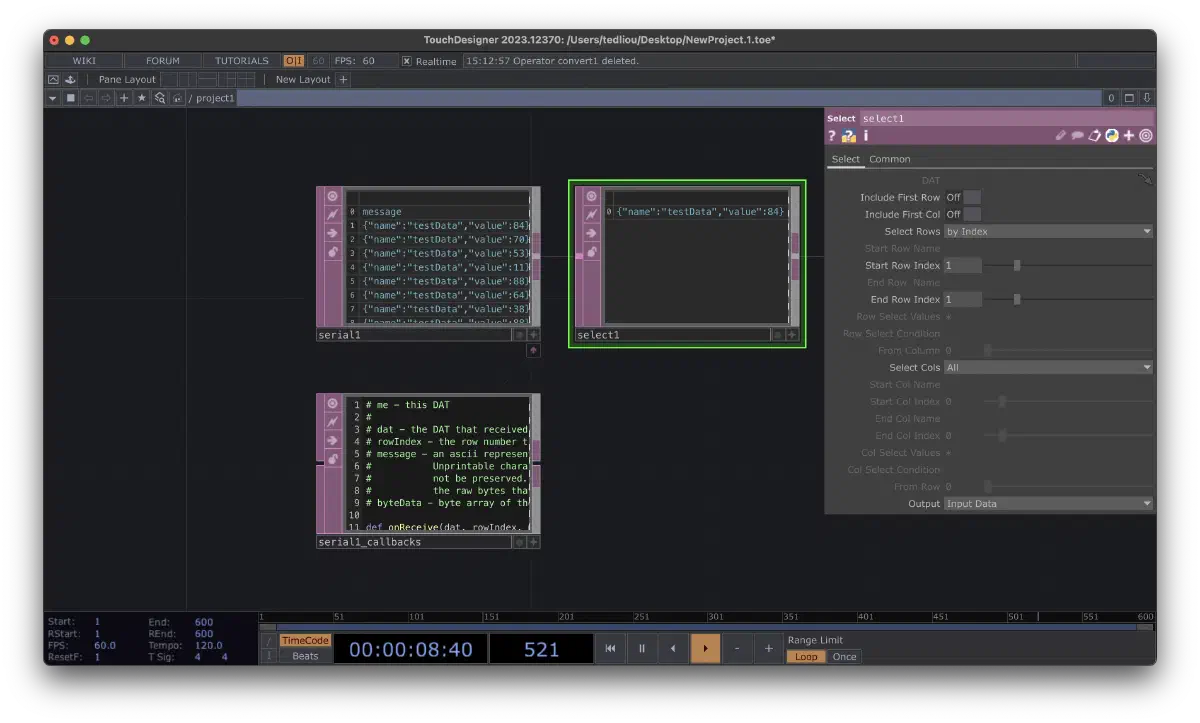The image size is (1200, 723).
Task: Switch to the Common tab in parameters
Action: coord(889,158)
